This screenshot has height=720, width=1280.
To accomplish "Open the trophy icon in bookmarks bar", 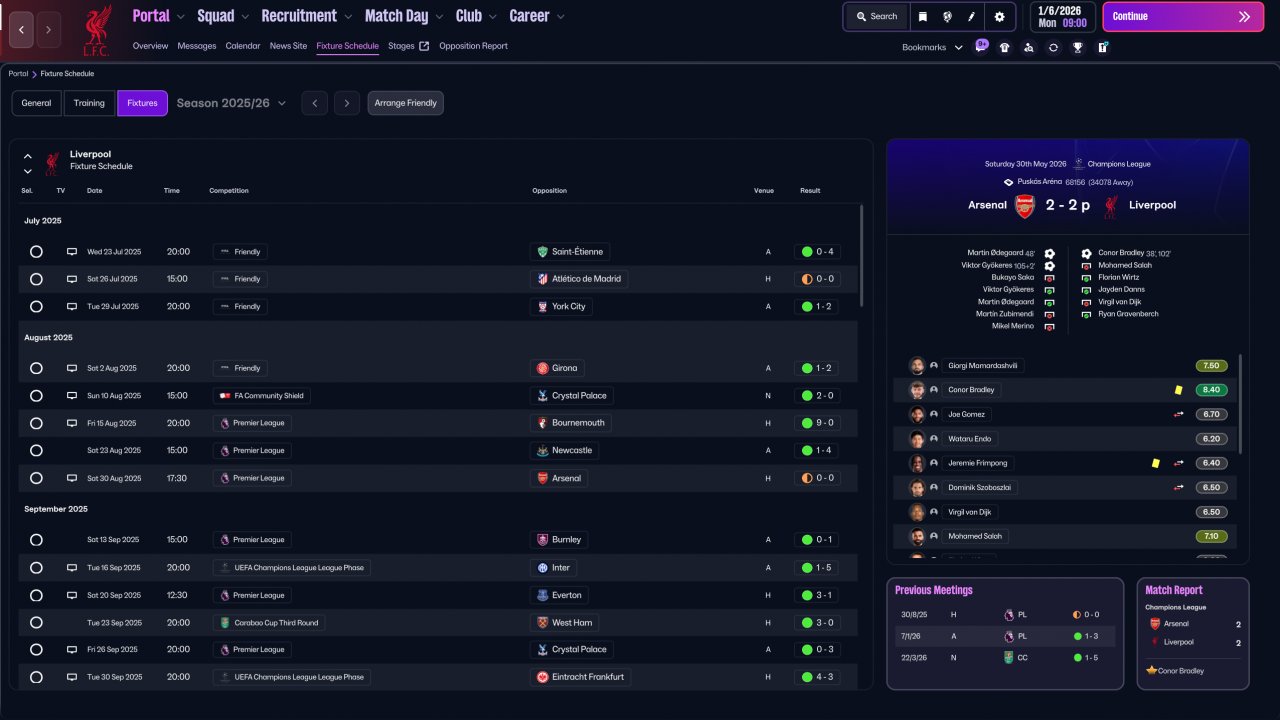I will click(x=1077, y=47).
